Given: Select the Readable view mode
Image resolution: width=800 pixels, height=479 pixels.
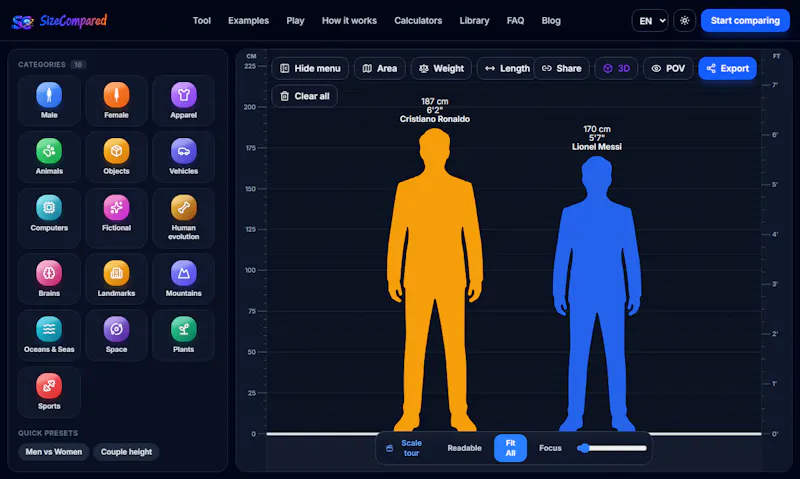Looking at the screenshot, I should pyautogui.click(x=464, y=448).
